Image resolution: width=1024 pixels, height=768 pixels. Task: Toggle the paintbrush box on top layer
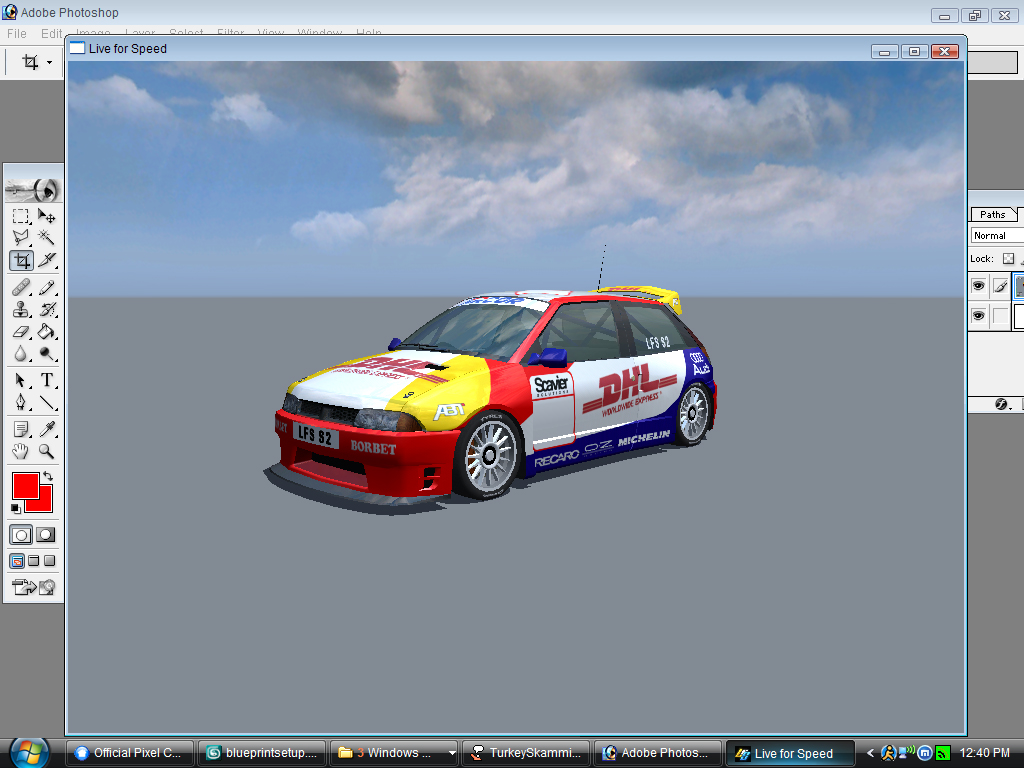[x=1000, y=285]
